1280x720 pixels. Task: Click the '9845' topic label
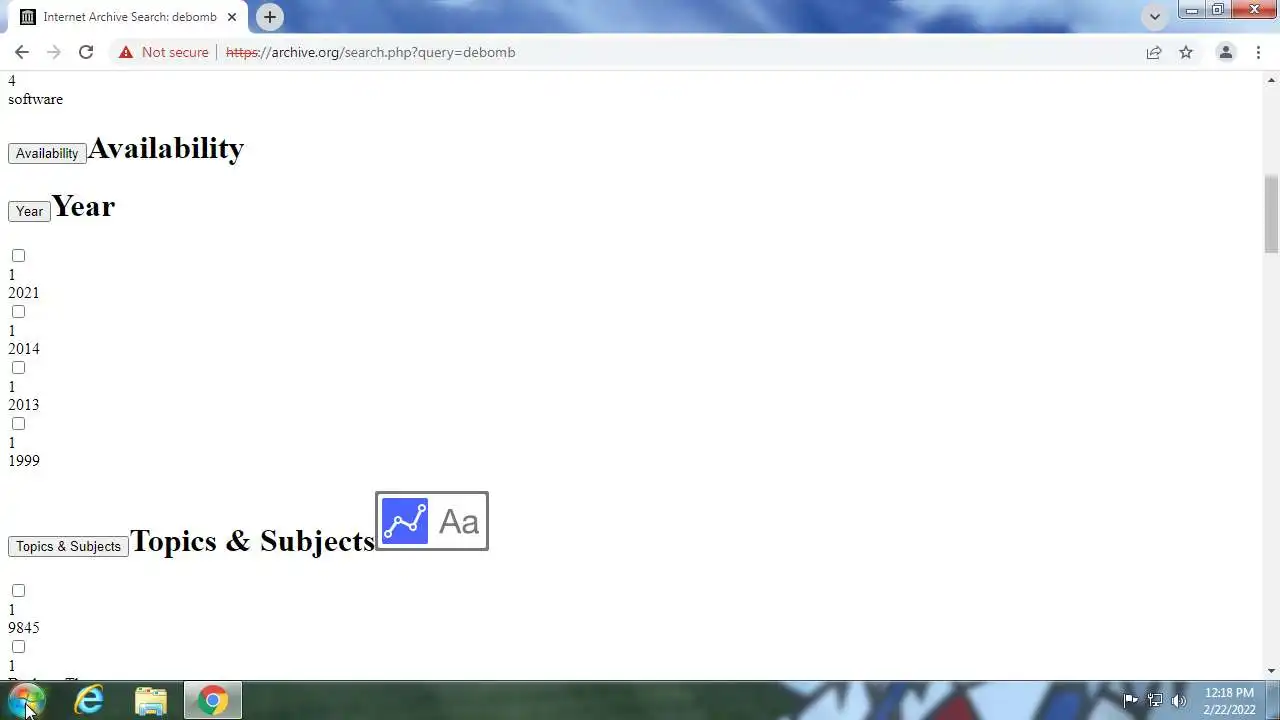[24, 628]
